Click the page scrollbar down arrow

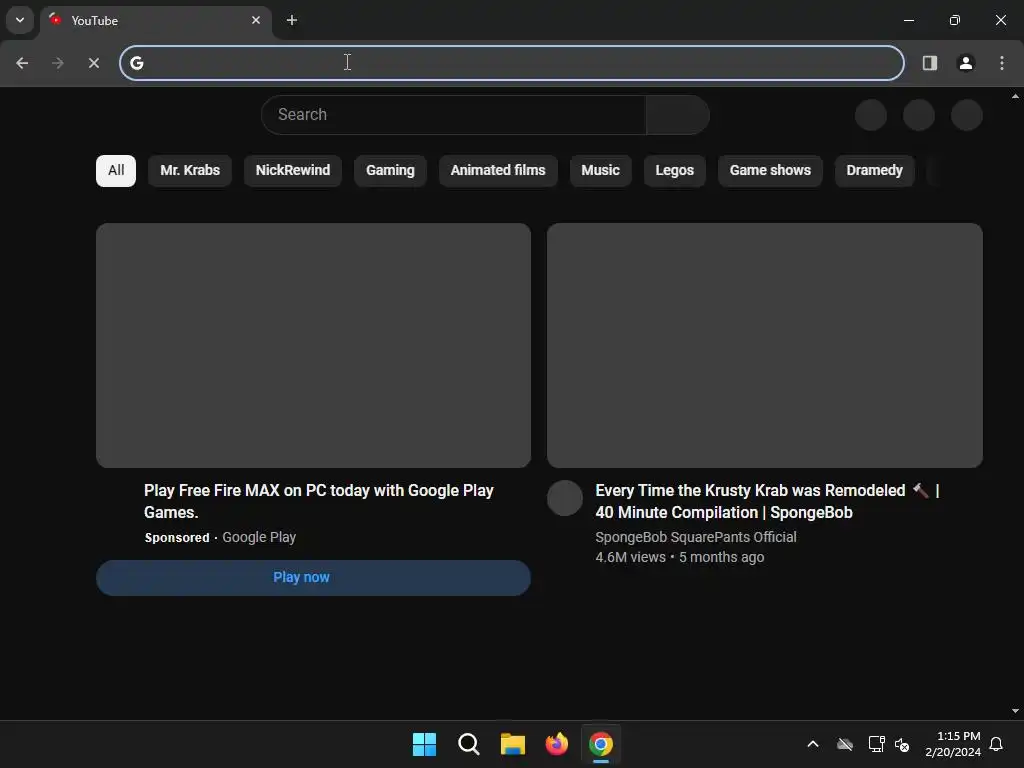[1015, 711]
